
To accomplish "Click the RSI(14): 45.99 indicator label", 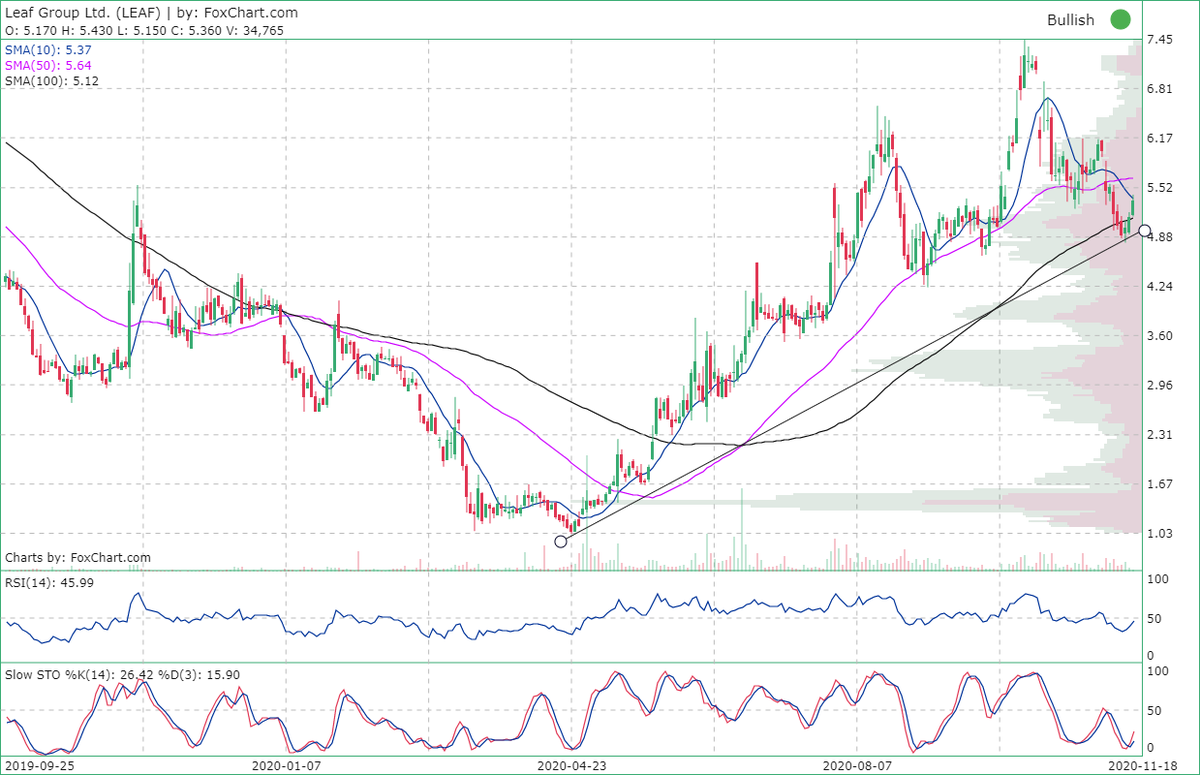I will click(50, 582).
